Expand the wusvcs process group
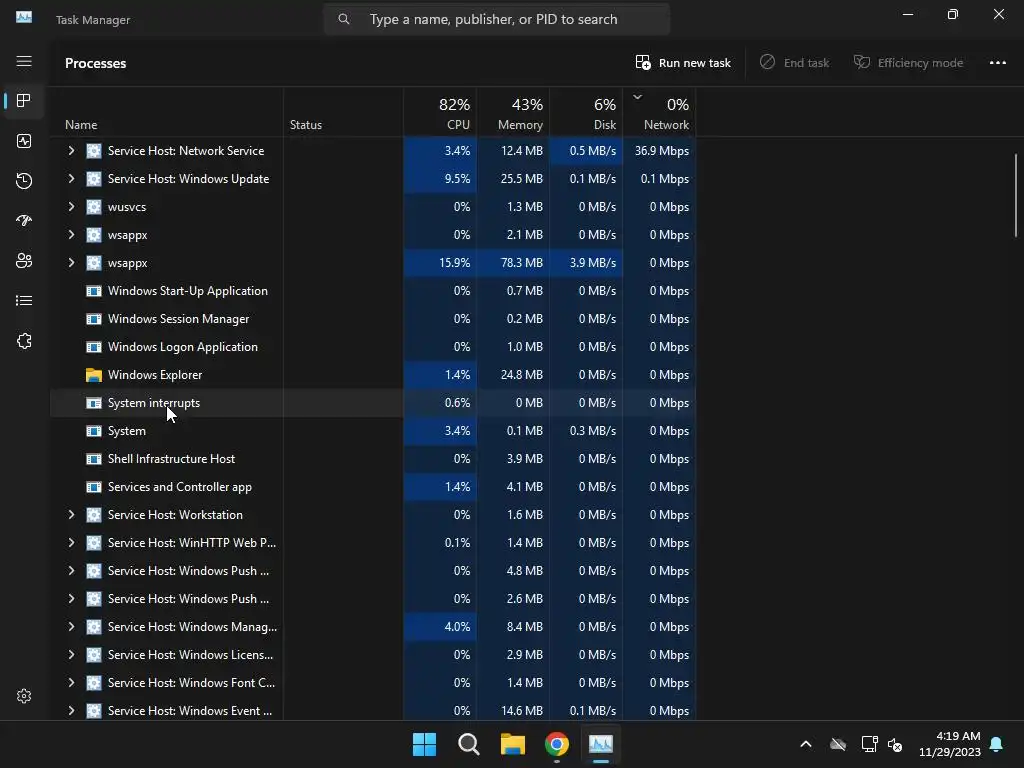Screen dimensions: 1024x768 [x=71, y=207]
